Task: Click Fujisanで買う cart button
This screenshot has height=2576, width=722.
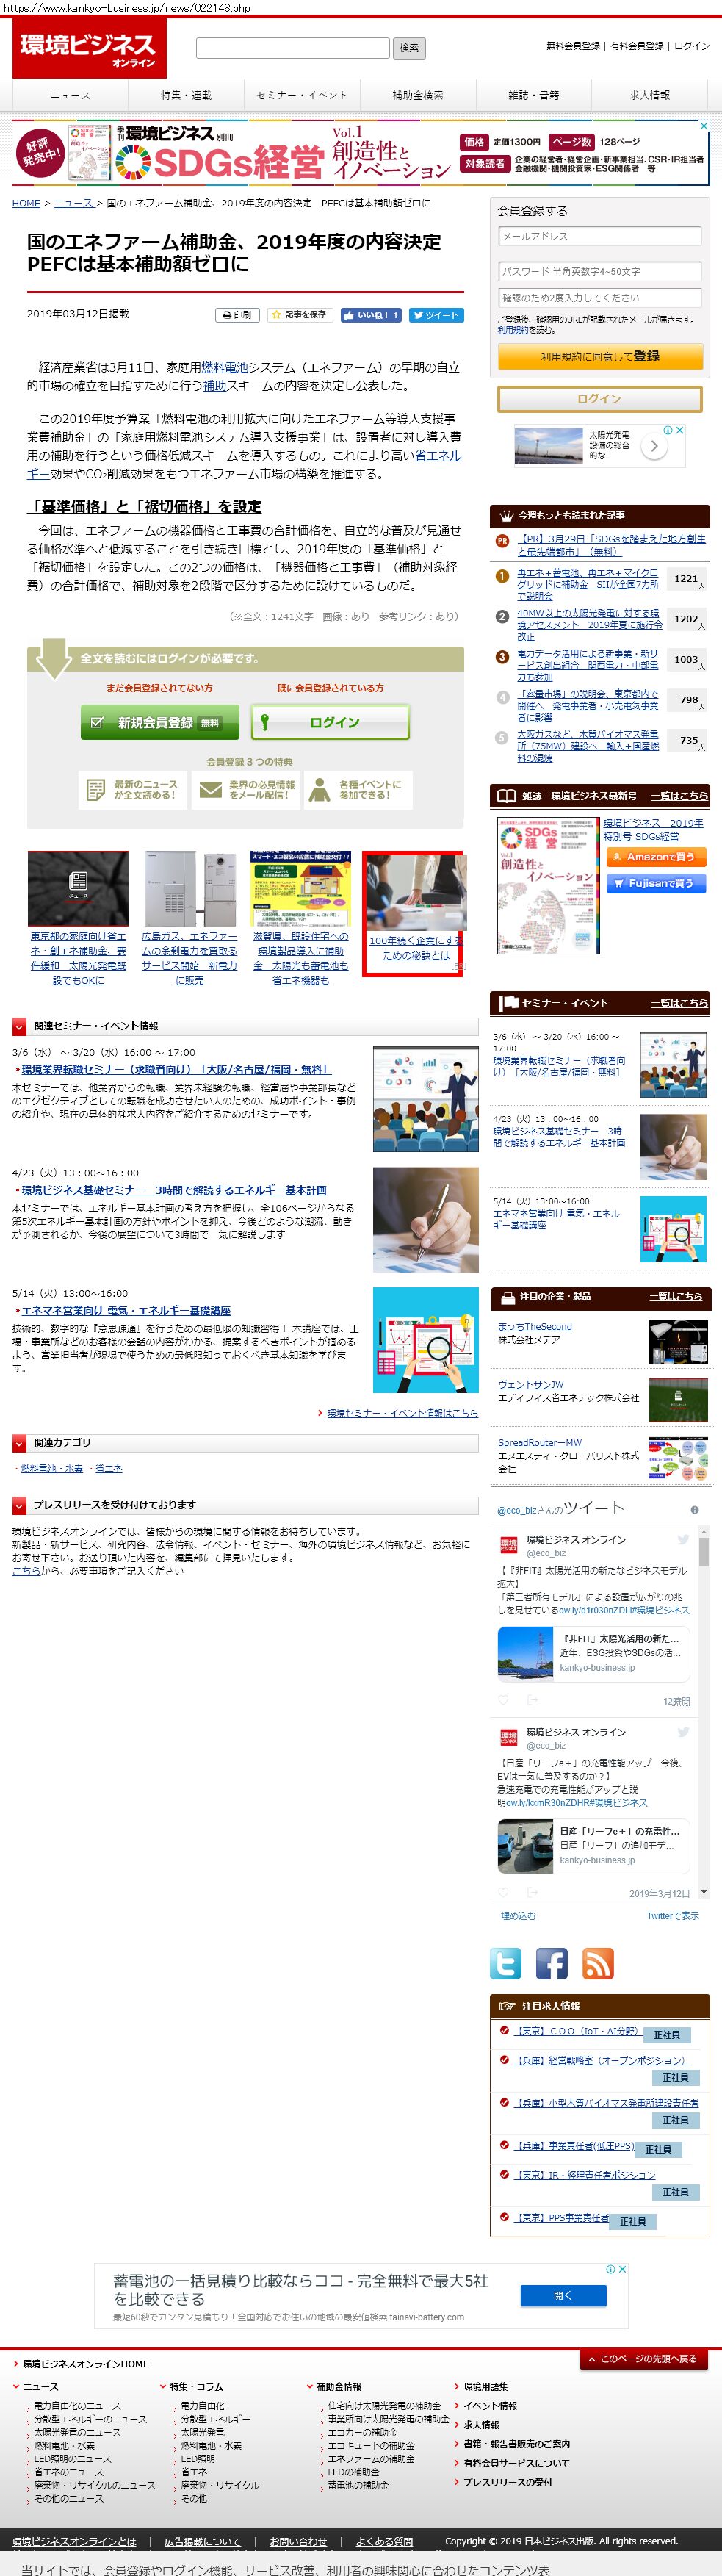Action: point(655,884)
